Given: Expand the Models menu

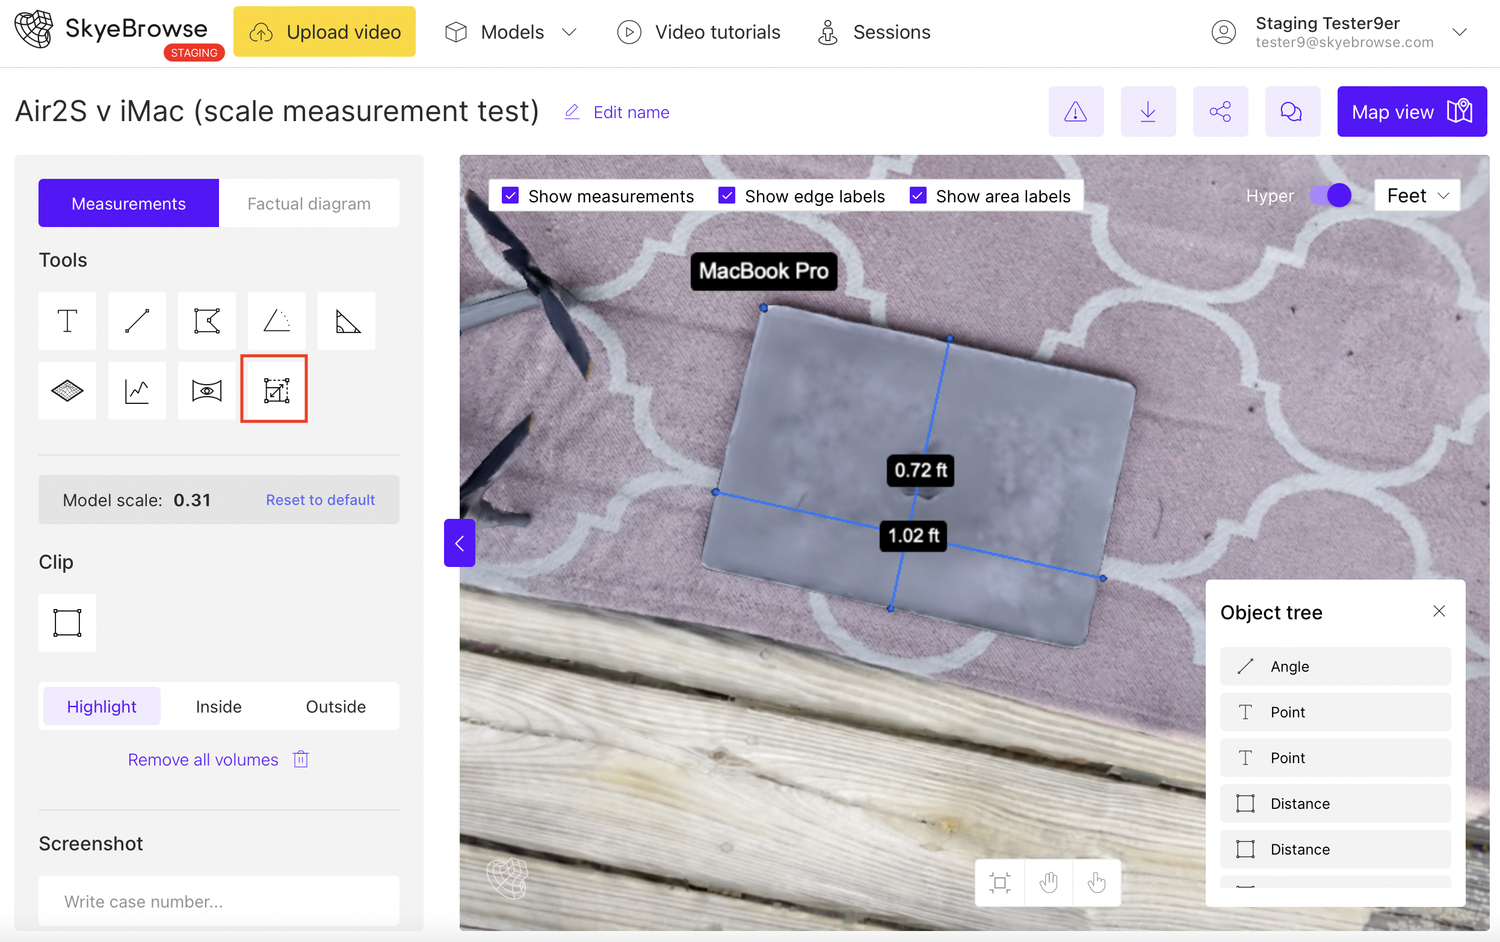Looking at the screenshot, I should point(511,31).
